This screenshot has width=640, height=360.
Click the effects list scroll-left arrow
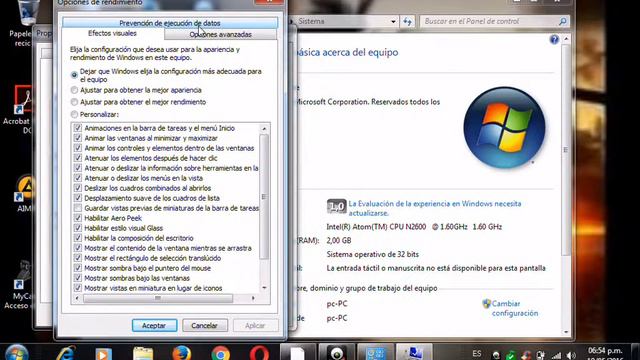click(x=78, y=298)
